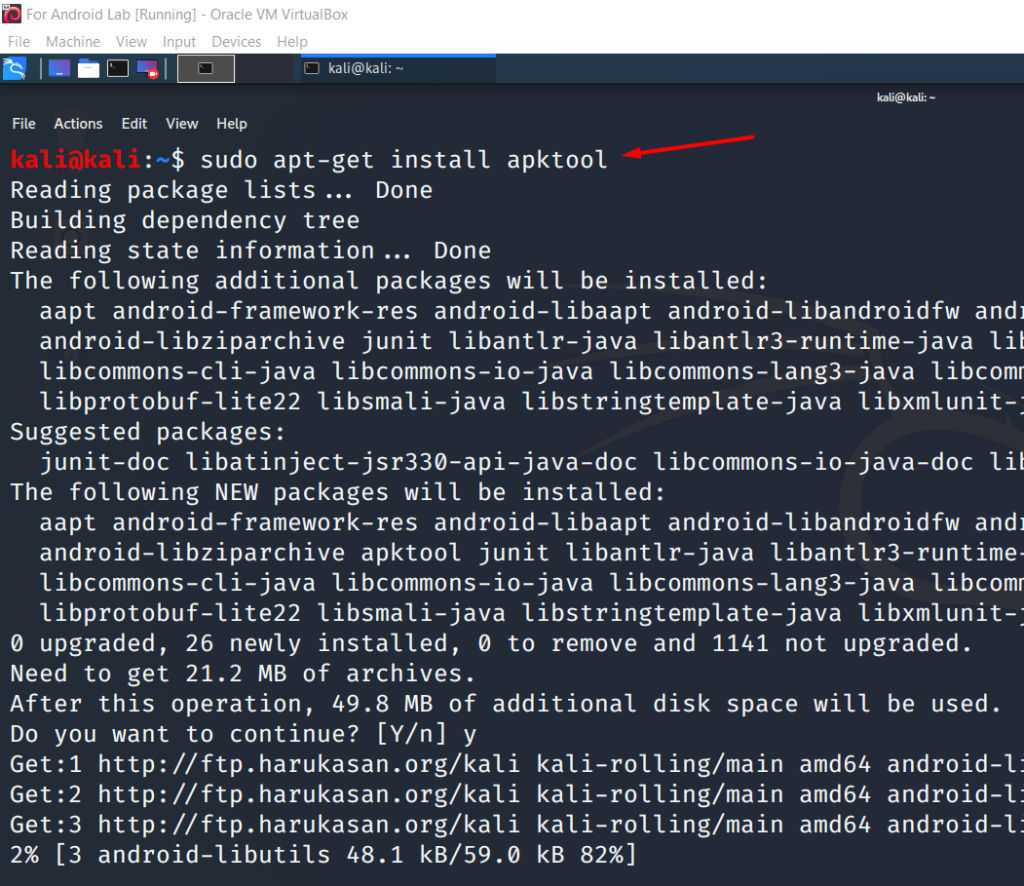Image resolution: width=1024 pixels, height=886 pixels.
Task: Open the screen recorder panel icon
Action: pyautogui.click(x=148, y=69)
